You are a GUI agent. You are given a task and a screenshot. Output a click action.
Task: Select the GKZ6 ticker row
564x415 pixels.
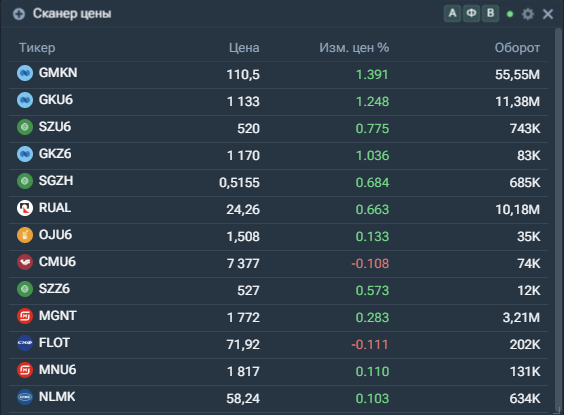tap(278, 156)
